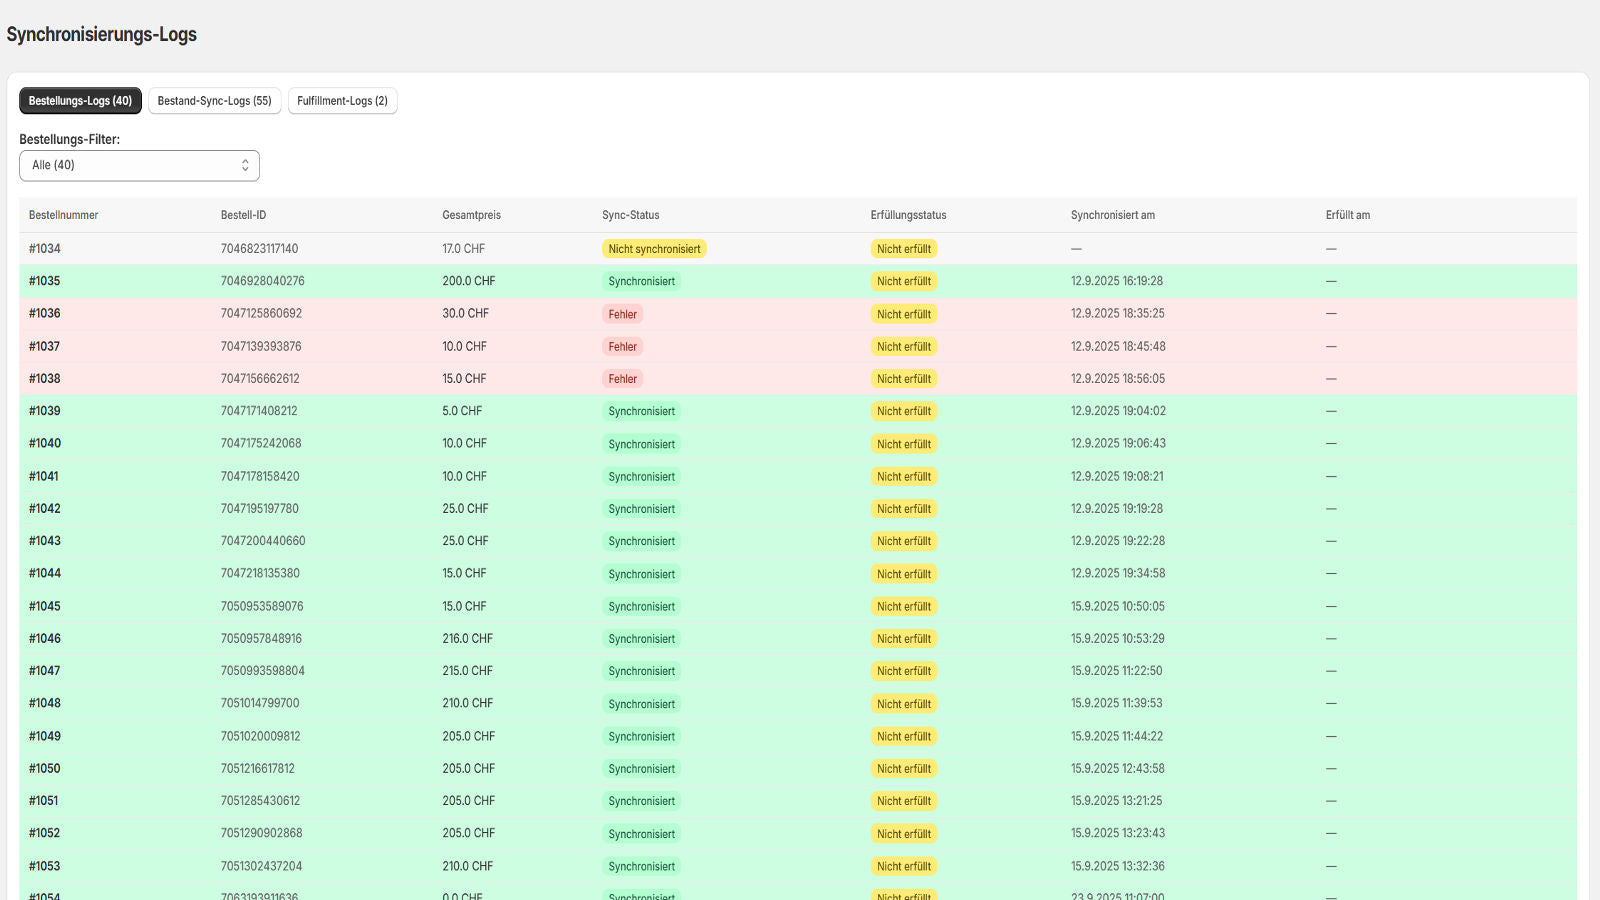Switch to Bestand-Sync-Logs tab
The image size is (1600, 900).
coord(214,101)
